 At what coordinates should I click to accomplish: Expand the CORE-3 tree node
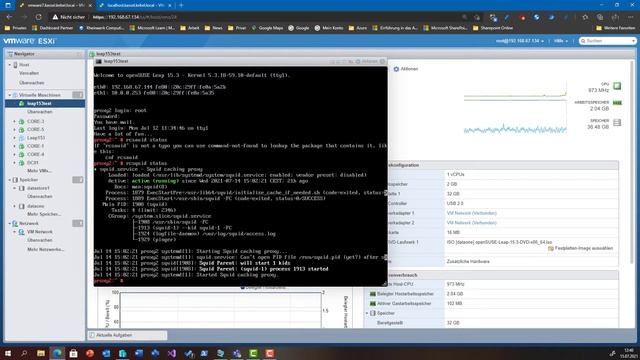[15, 121]
